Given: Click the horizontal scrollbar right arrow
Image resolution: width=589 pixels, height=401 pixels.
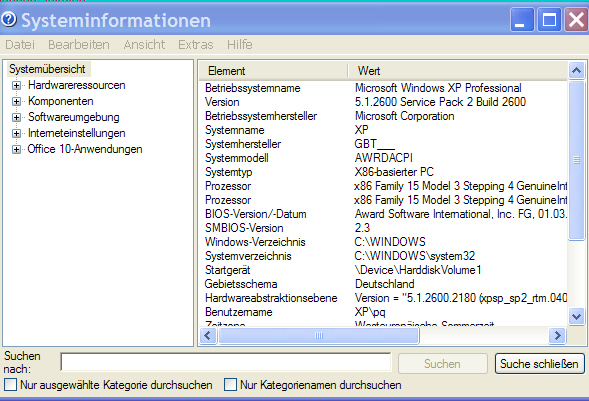Looking at the screenshot, I should coord(557,335).
